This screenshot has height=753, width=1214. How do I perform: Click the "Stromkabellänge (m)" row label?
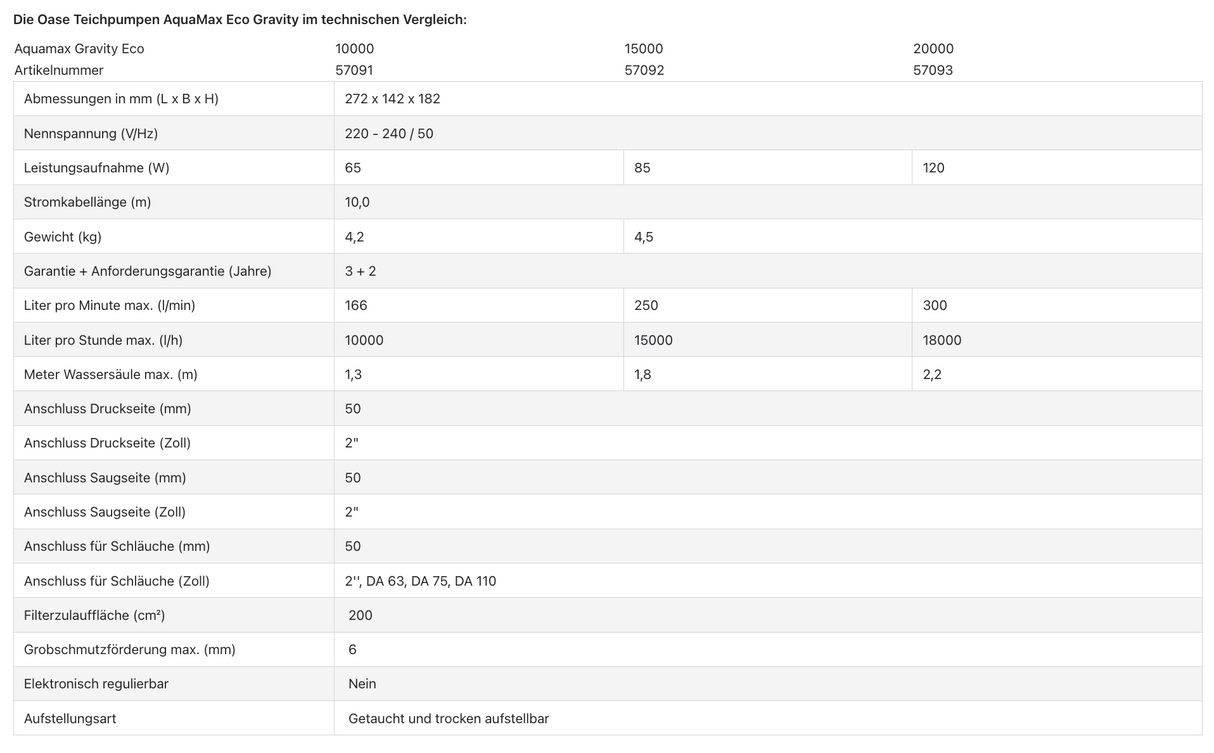(87, 202)
